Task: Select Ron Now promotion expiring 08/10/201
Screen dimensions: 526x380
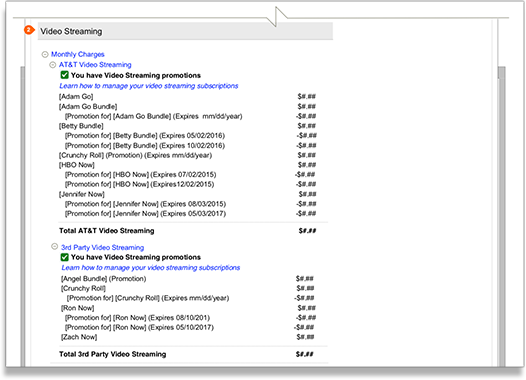Action: 190,318
